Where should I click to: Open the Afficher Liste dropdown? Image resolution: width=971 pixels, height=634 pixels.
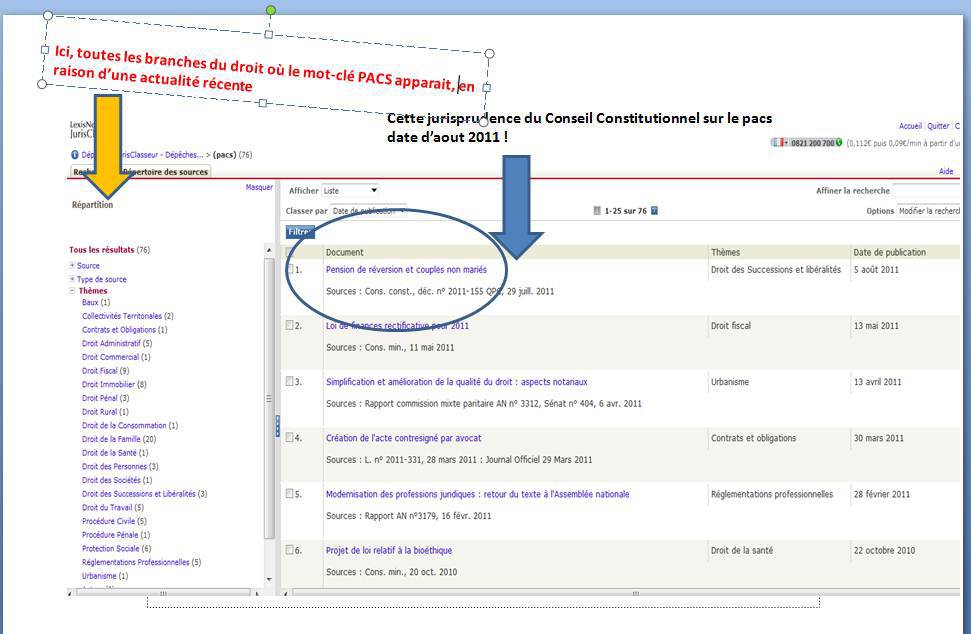pyautogui.click(x=349, y=190)
